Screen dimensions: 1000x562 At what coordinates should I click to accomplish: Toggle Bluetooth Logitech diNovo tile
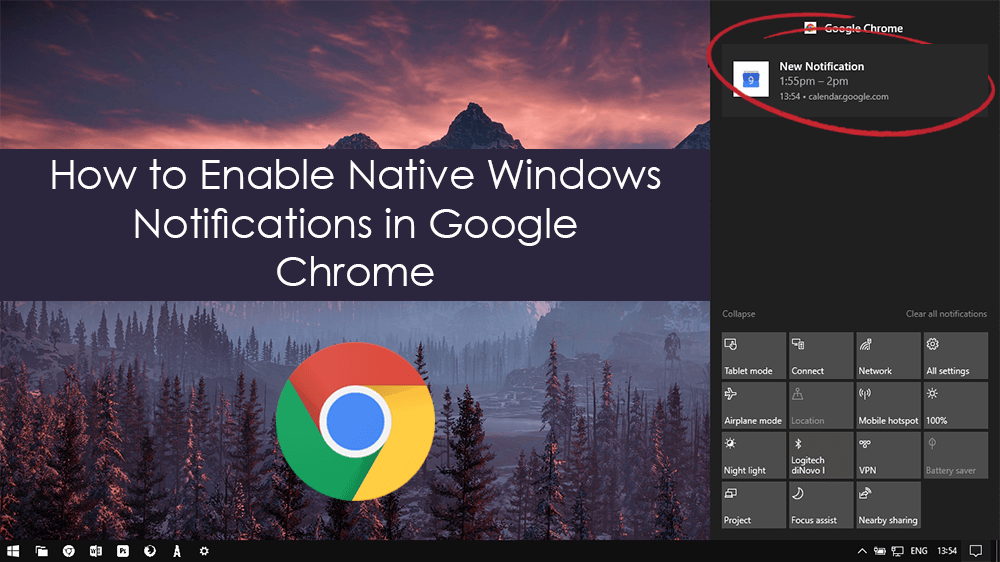click(x=821, y=455)
